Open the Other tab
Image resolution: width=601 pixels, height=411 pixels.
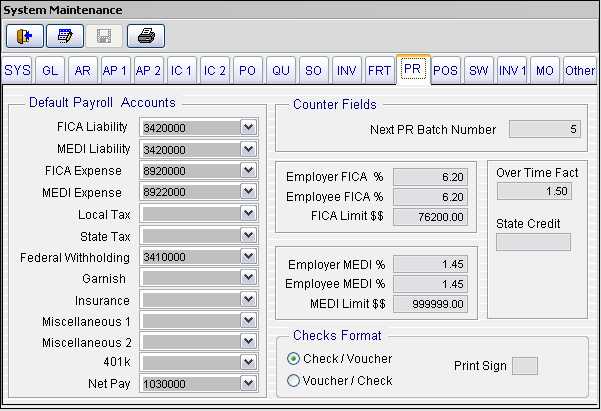(x=580, y=71)
